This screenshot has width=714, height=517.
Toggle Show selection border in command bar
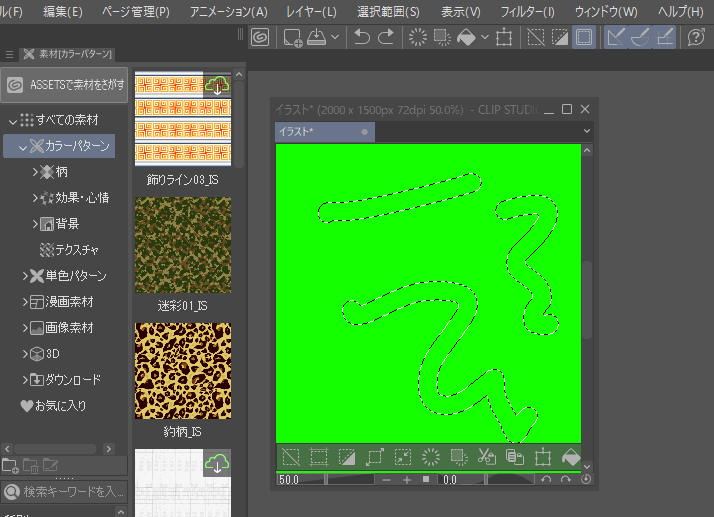(x=584, y=38)
